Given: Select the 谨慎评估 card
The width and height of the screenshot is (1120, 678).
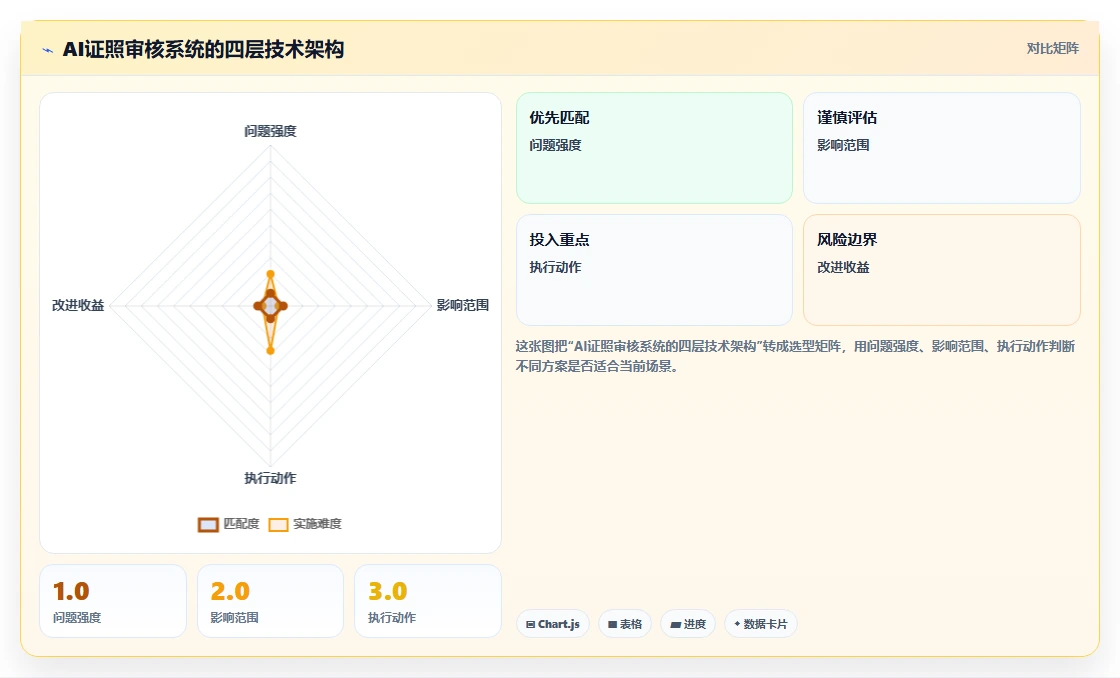Looking at the screenshot, I should pos(941,148).
